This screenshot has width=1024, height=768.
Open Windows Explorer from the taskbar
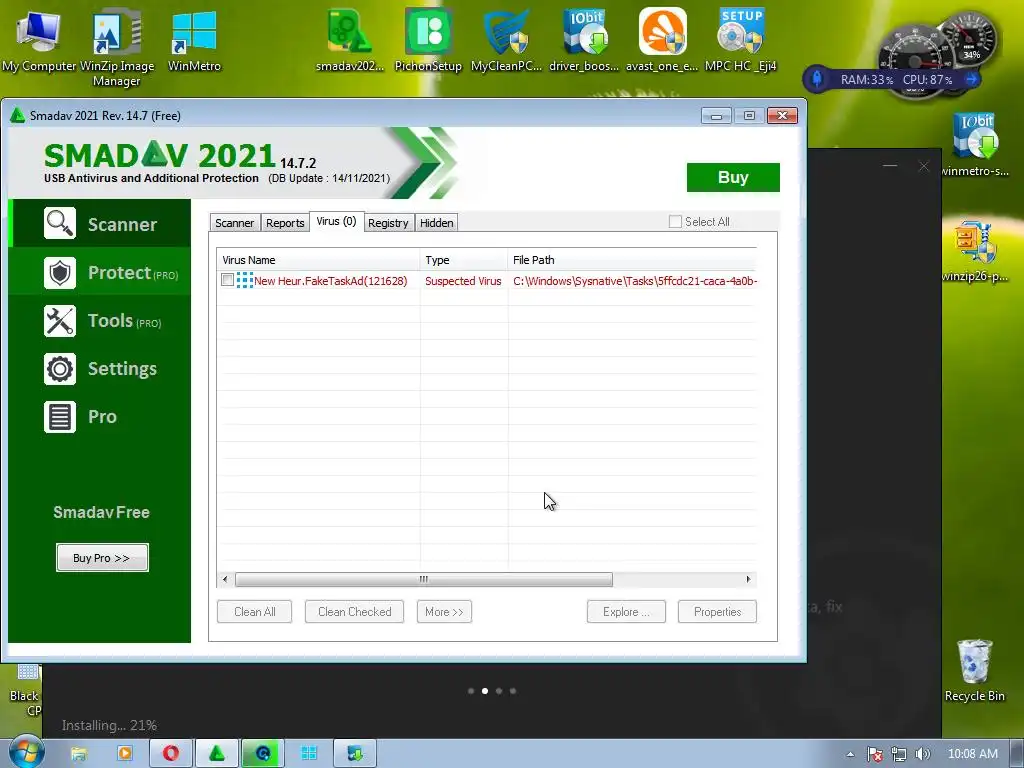coord(78,754)
